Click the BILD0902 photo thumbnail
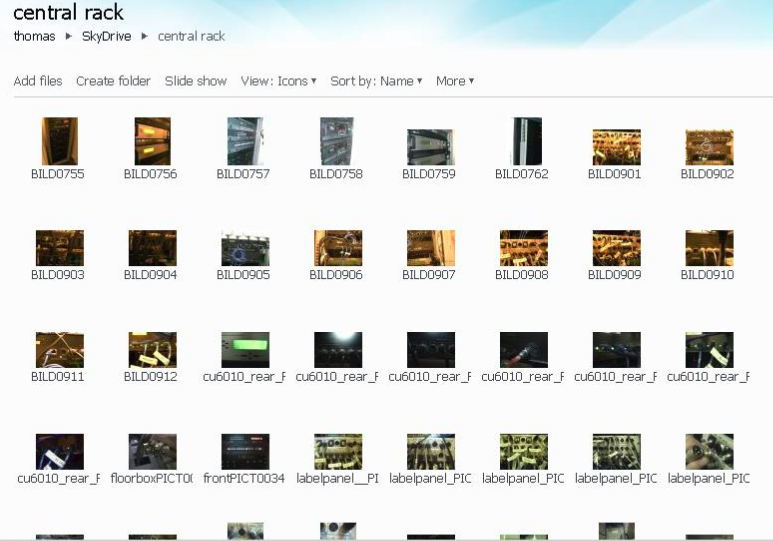Viewport: 773px width, 541px height. 708,147
